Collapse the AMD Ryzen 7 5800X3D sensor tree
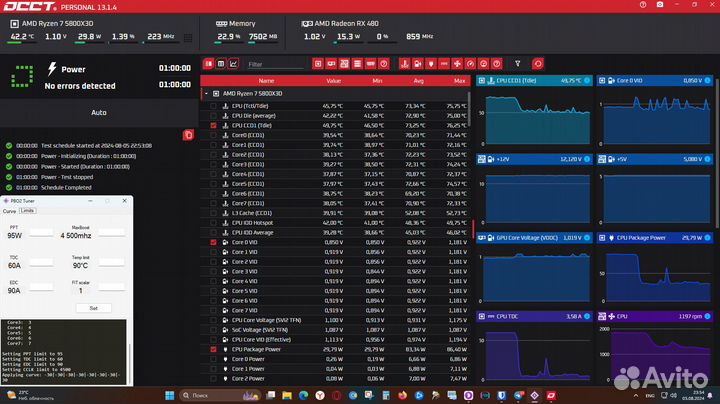Viewport: 720px width, 404px height. tap(206, 94)
